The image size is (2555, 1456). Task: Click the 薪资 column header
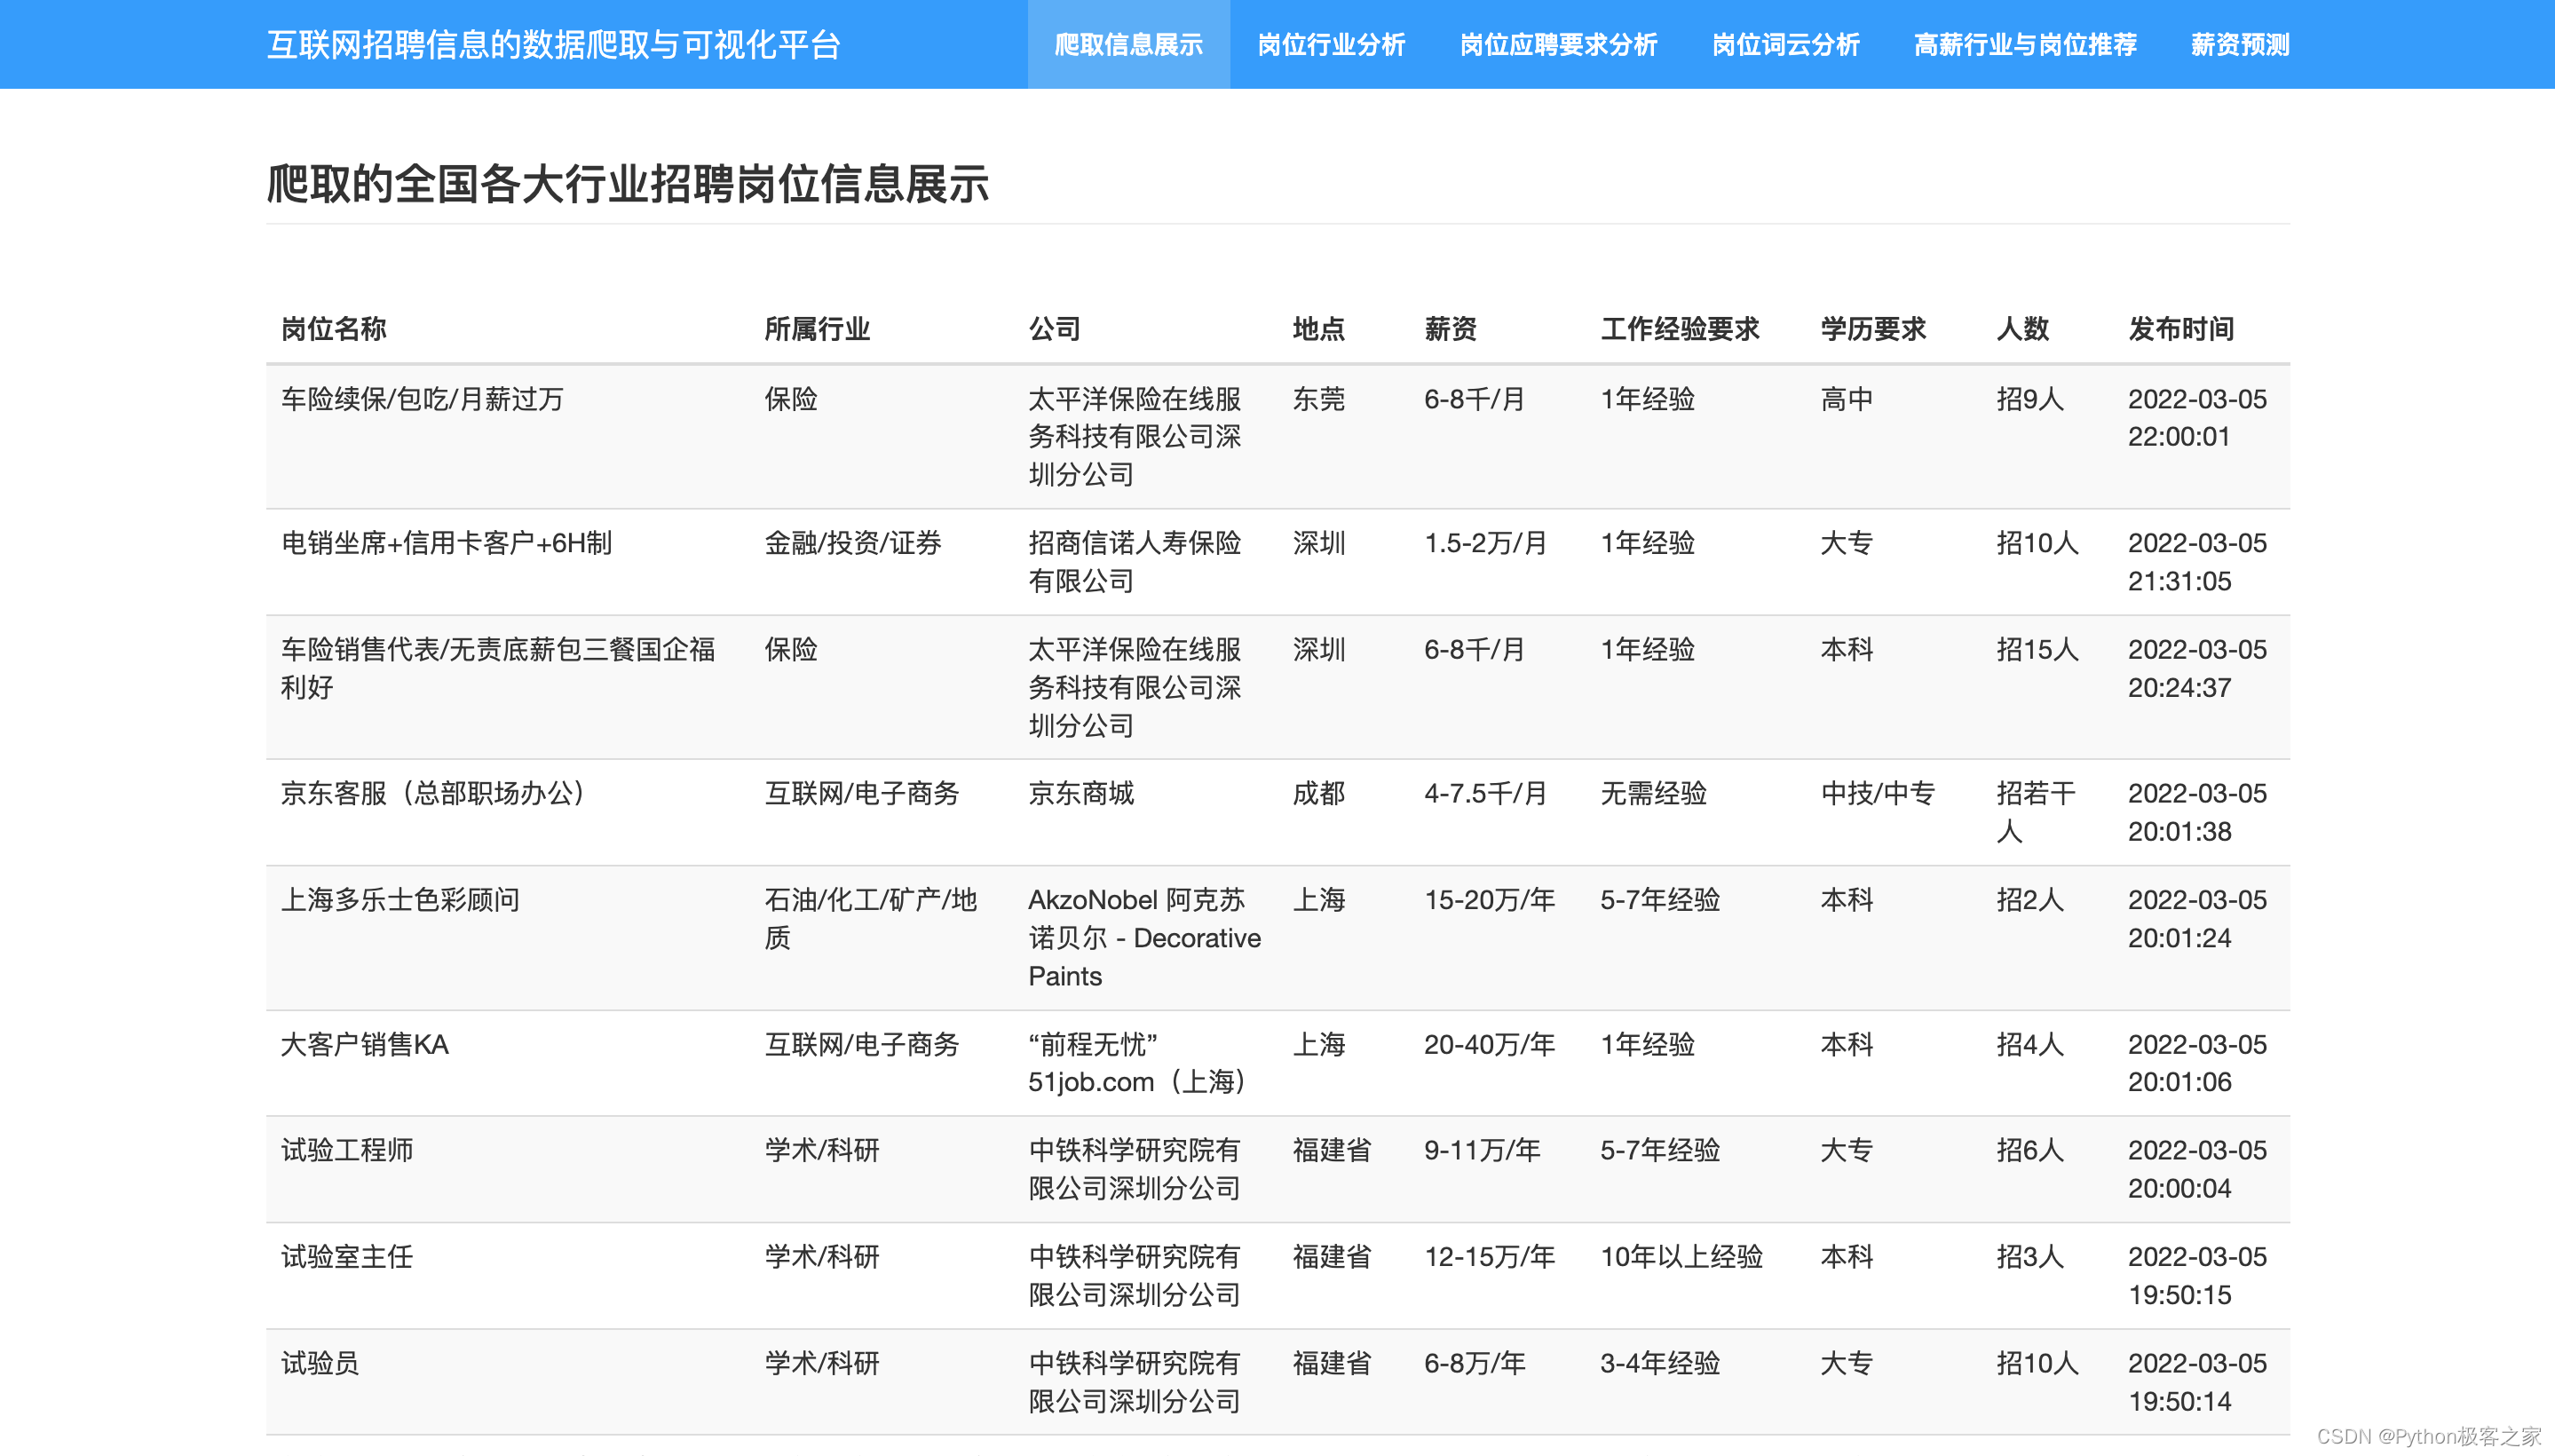[x=1449, y=329]
